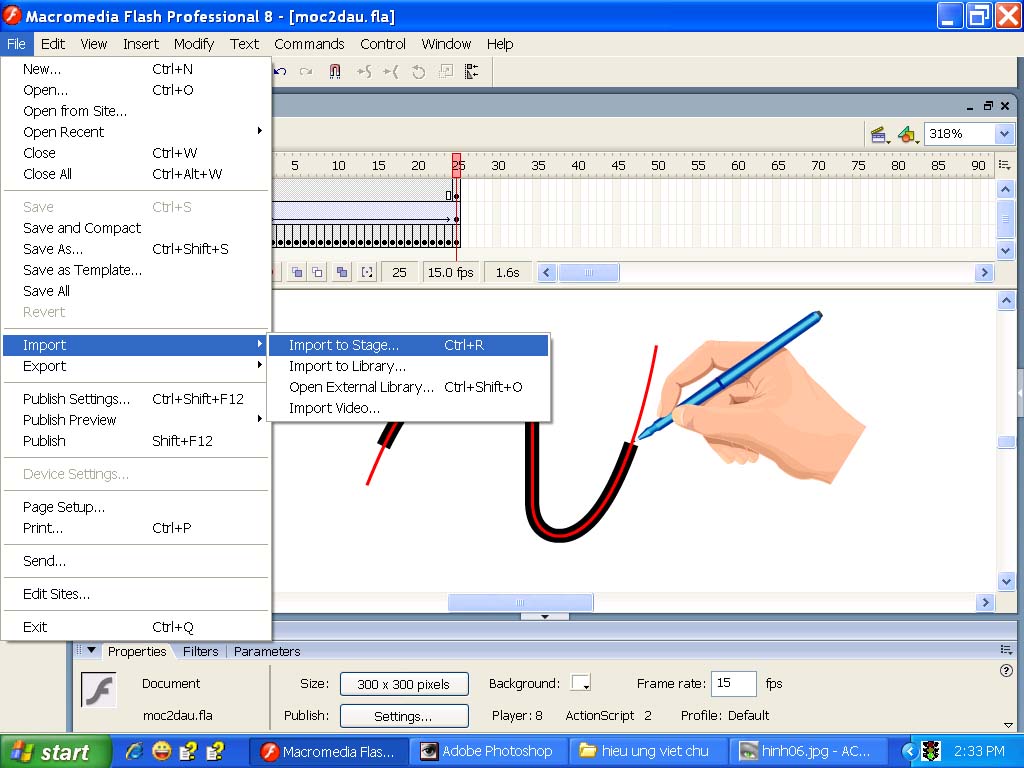Restore down the moc2dau.fla document window

coord(988,106)
